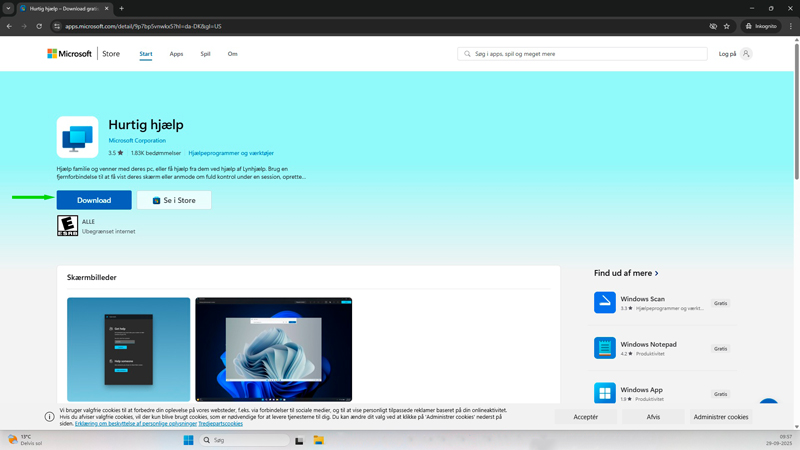This screenshot has width=800, height=450.
Task: Open a new browser tab
Action: point(121,9)
